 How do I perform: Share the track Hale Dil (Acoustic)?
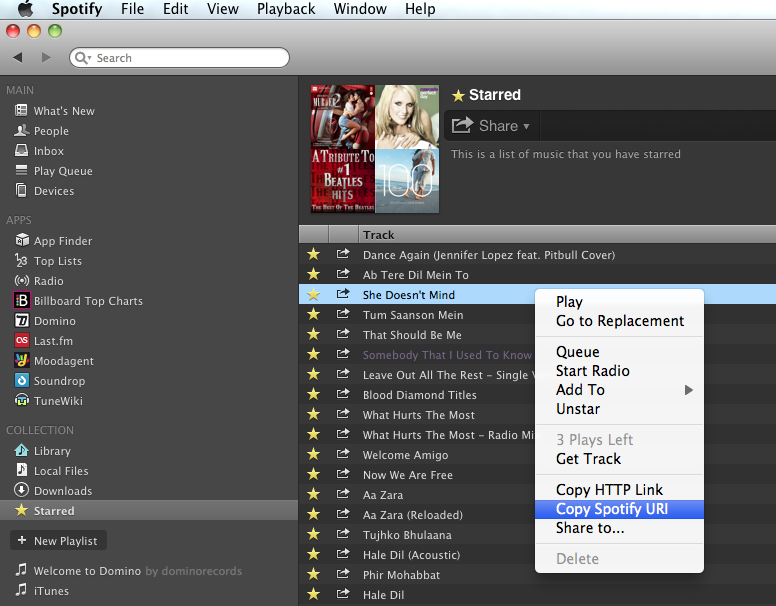342,554
